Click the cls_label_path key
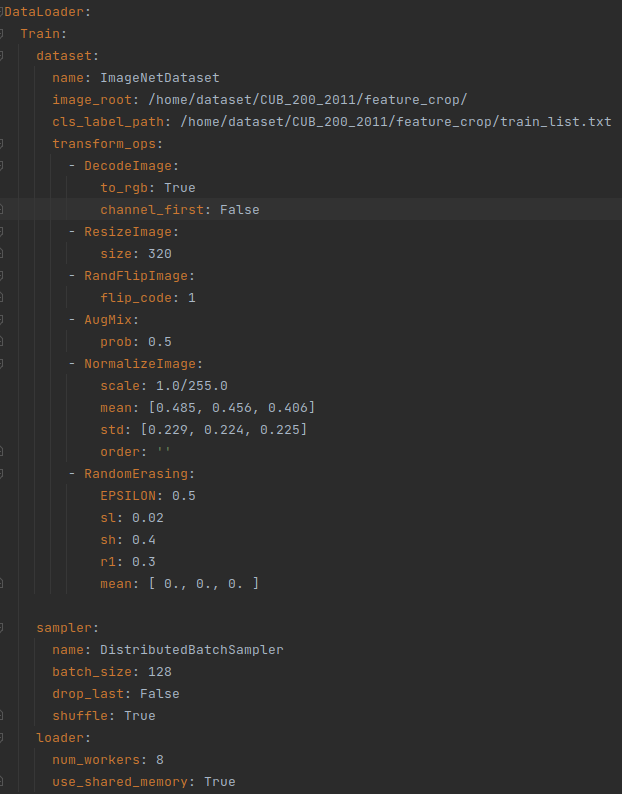This screenshot has height=794, width=622. 108,122
